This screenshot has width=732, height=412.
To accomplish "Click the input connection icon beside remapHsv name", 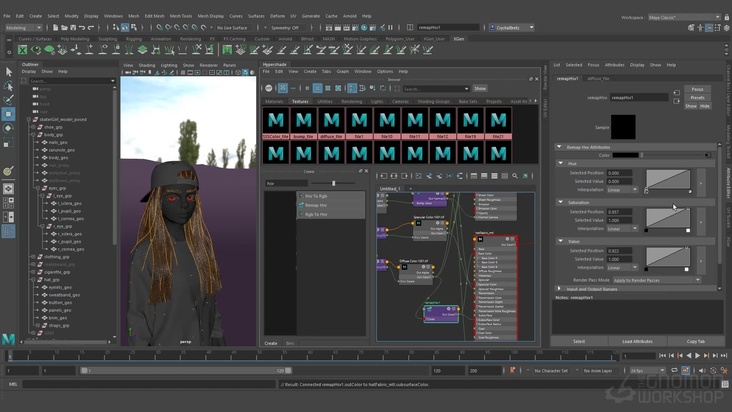I will pyautogui.click(x=677, y=93).
